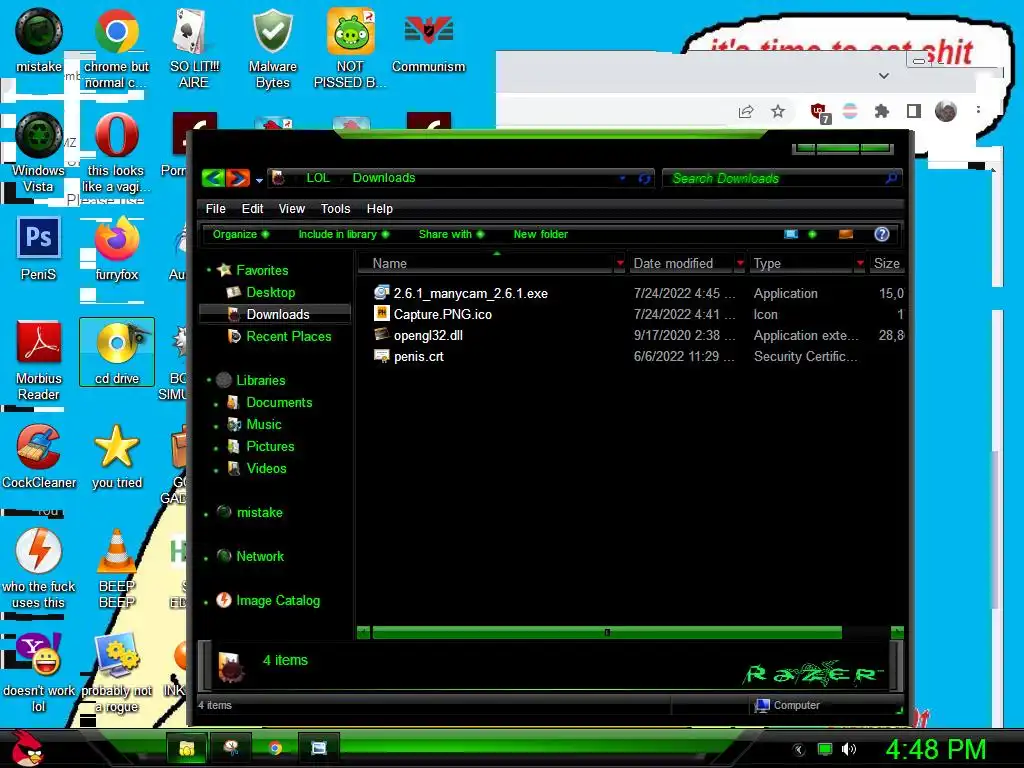Click the file list scroll left arrow

[x=364, y=632]
